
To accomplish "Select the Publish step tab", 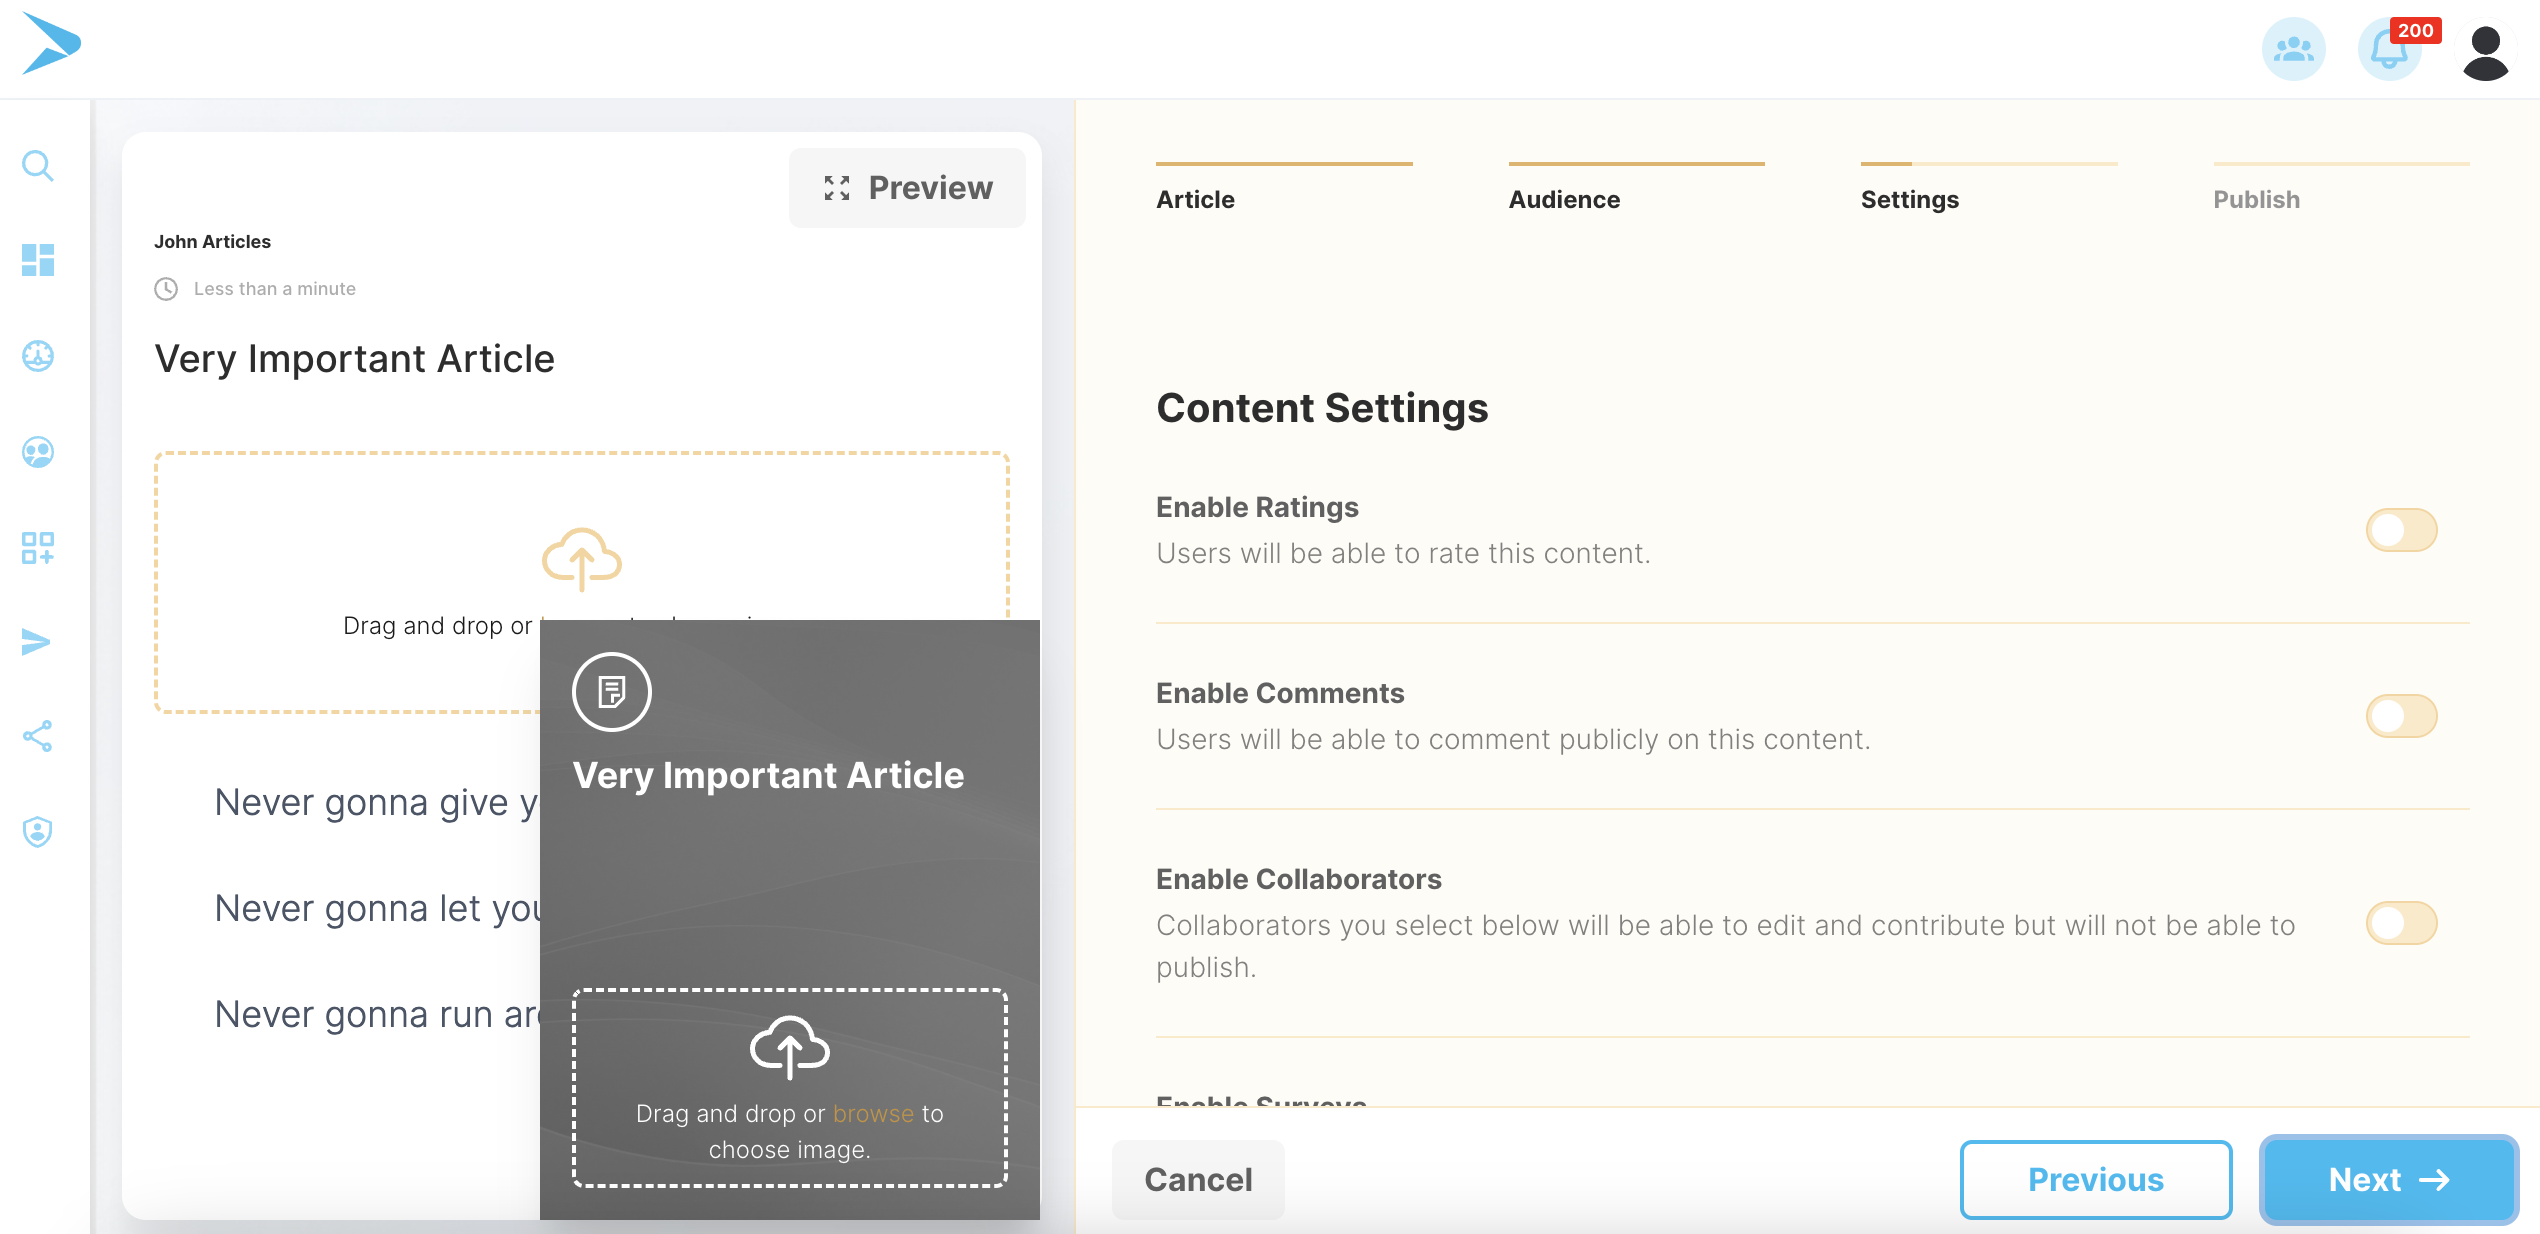I will 2256,199.
